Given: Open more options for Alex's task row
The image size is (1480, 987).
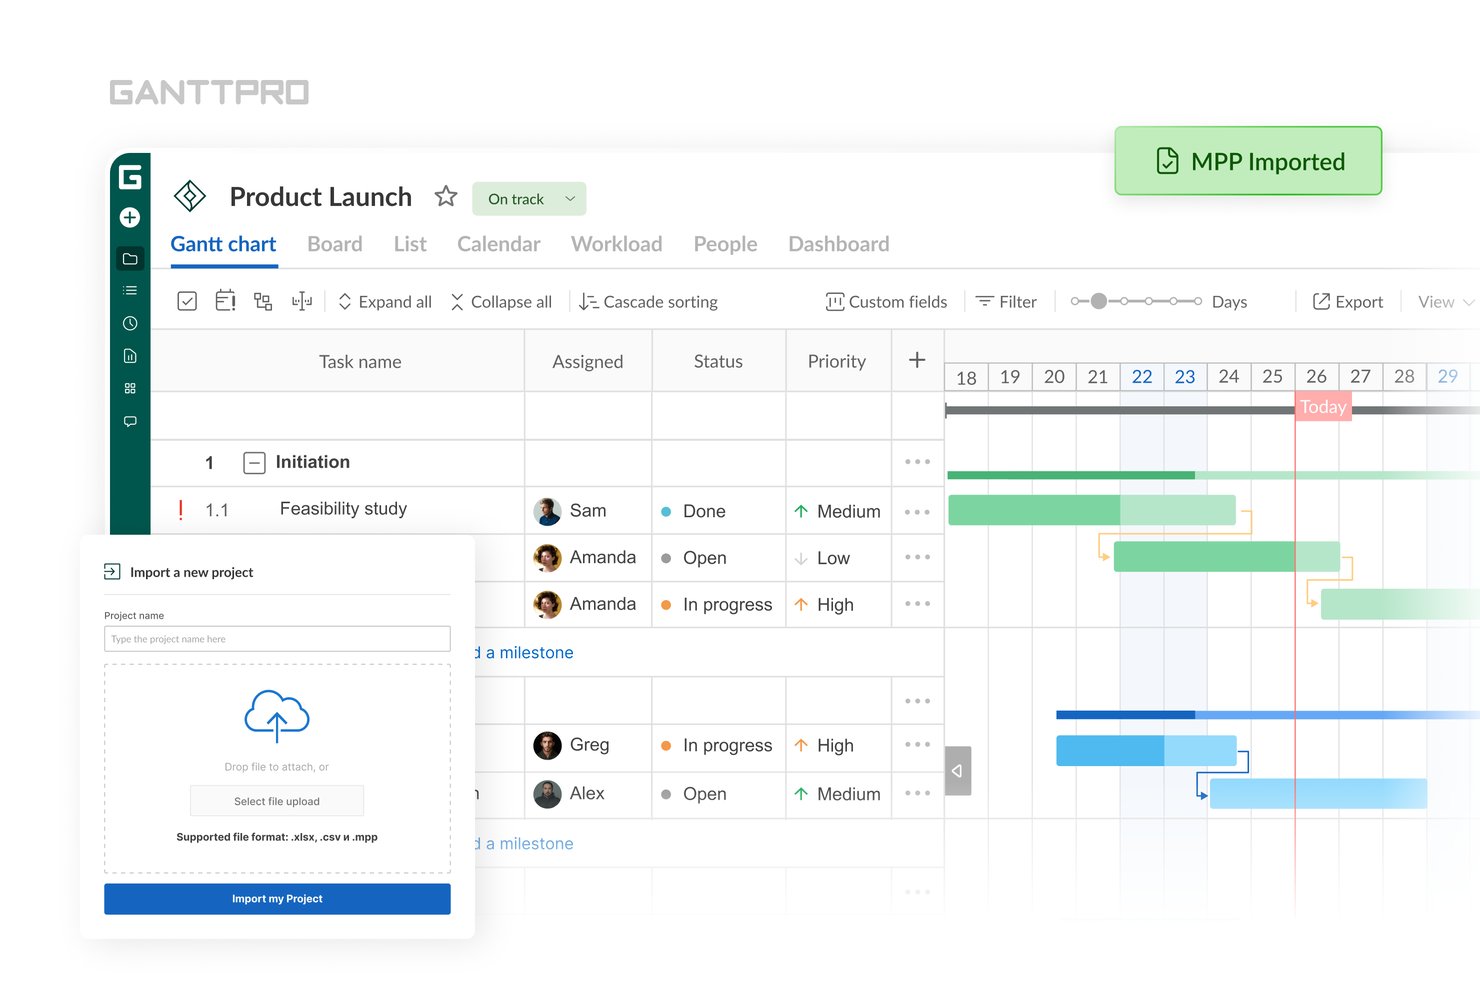Looking at the screenshot, I should coord(917,793).
